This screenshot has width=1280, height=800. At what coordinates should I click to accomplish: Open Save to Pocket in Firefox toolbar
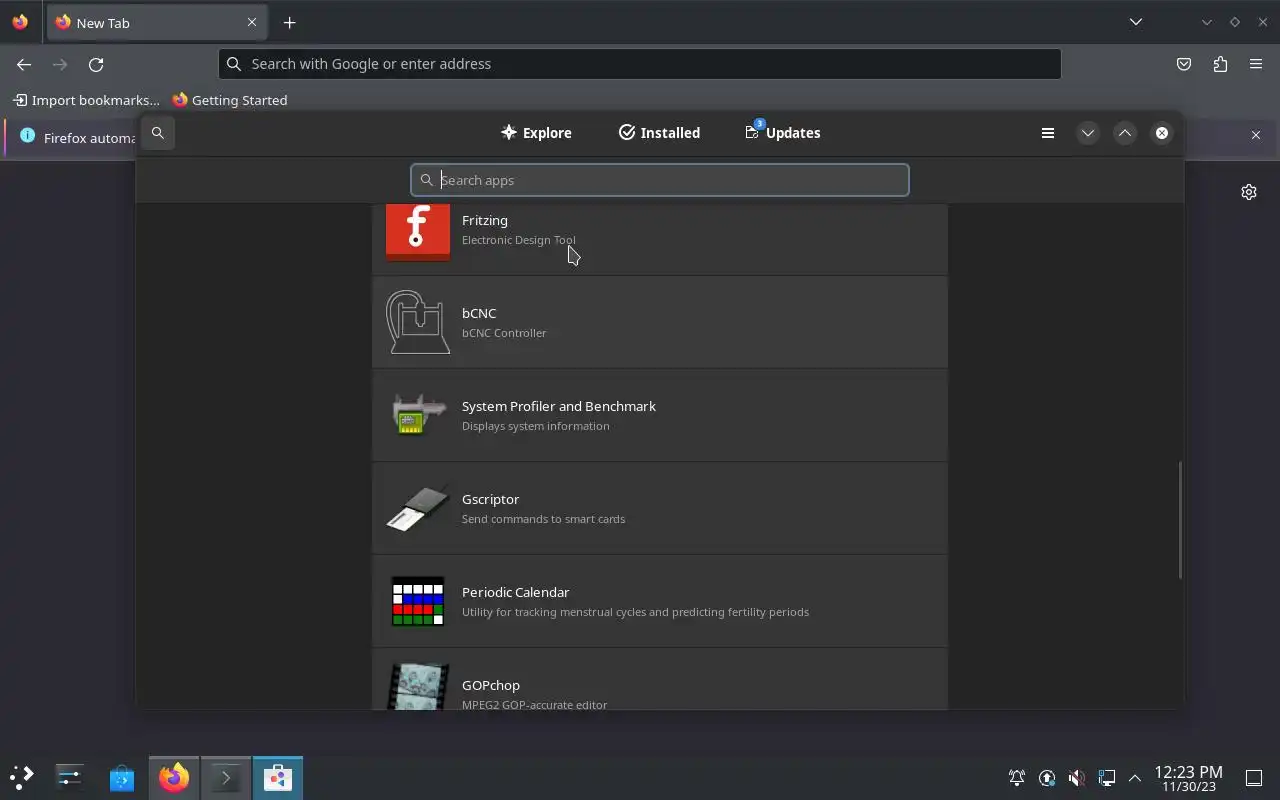[x=1184, y=64]
